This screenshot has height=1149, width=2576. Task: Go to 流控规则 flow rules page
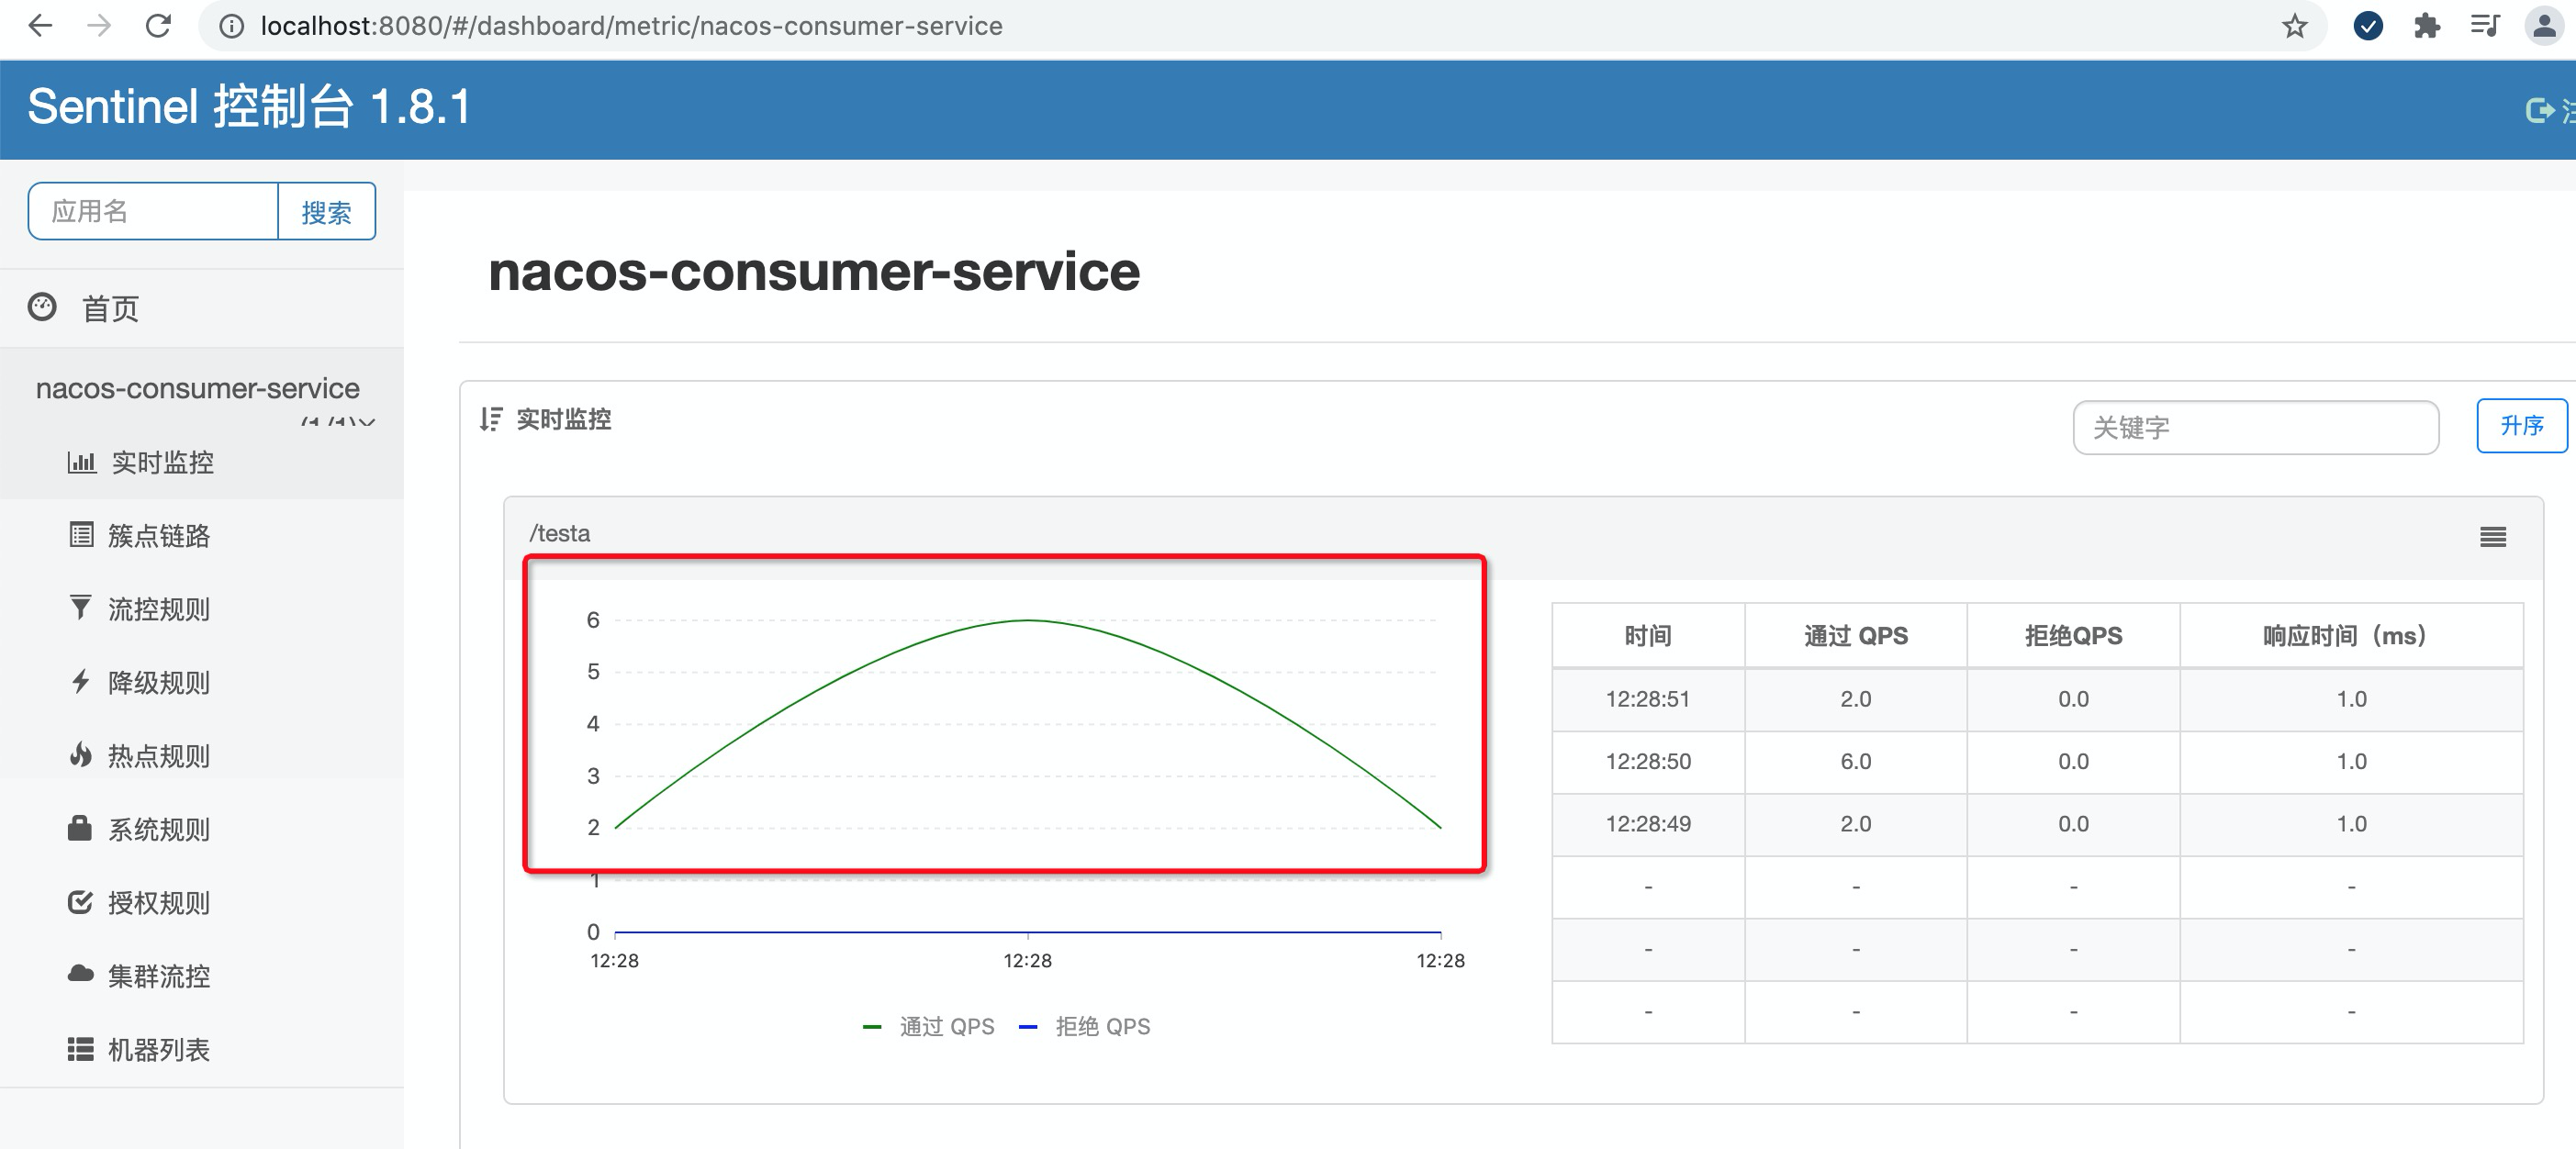pos(158,609)
